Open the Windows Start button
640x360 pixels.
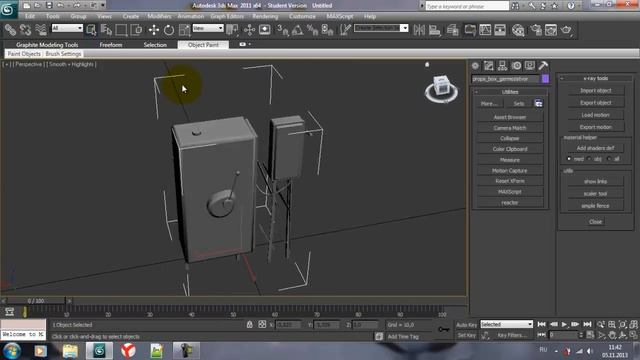pos(11,351)
